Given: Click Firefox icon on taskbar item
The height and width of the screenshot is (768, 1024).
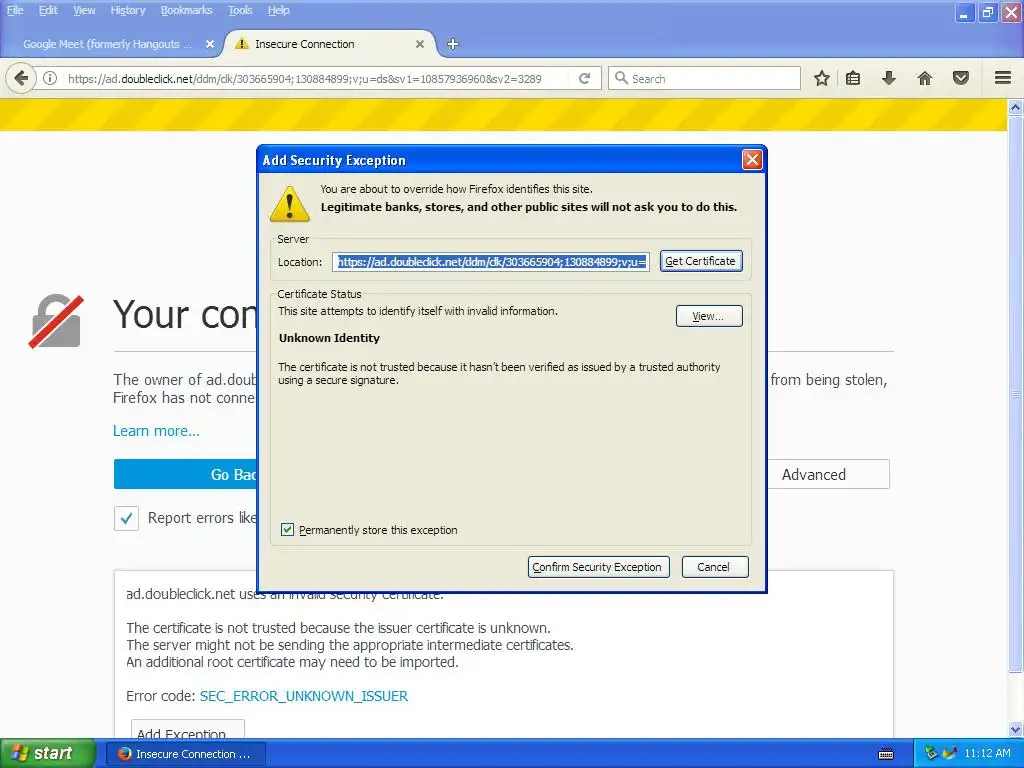Looking at the screenshot, I should (x=124, y=754).
